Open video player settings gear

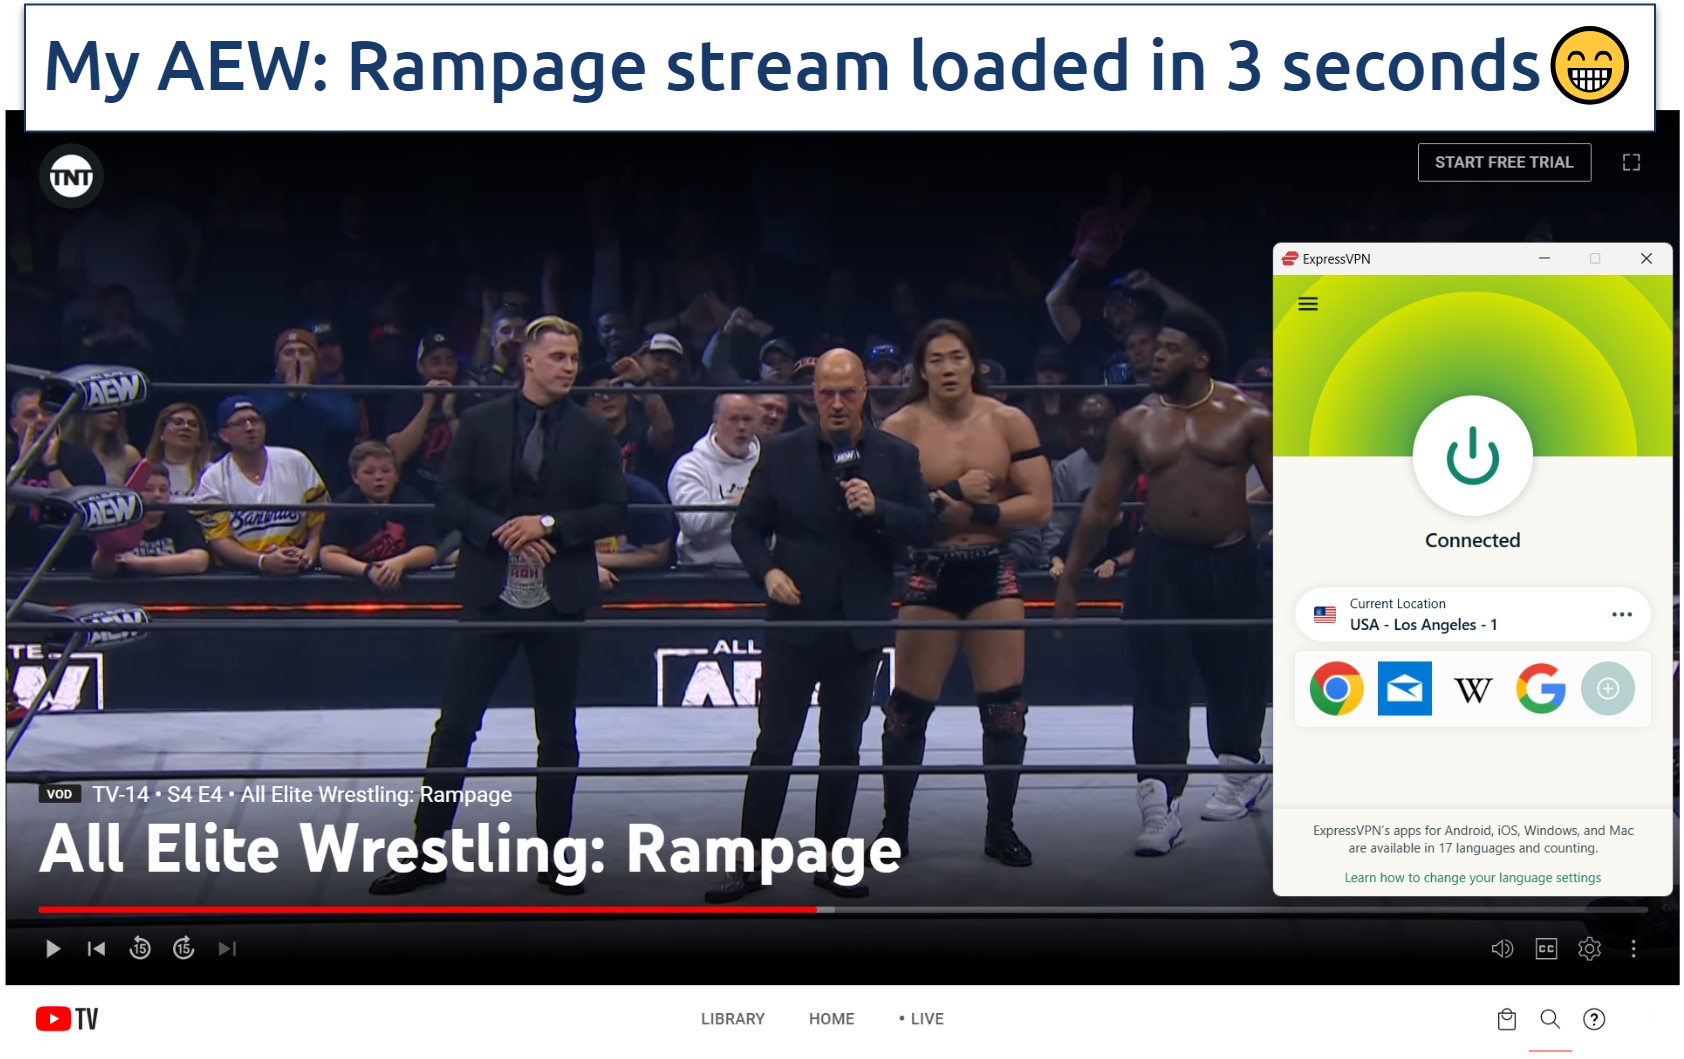[1589, 948]
